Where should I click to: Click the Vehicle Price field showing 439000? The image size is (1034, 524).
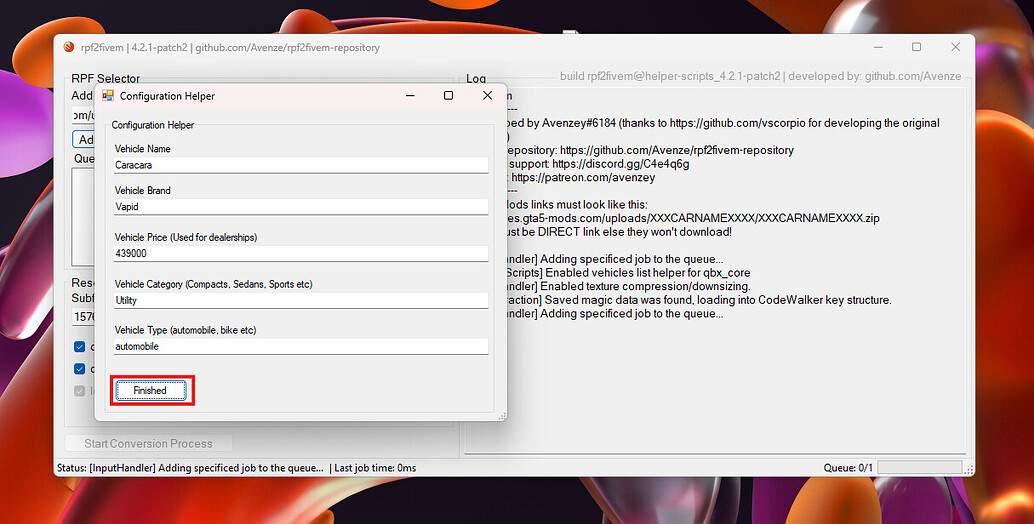(x=300, y=254)
